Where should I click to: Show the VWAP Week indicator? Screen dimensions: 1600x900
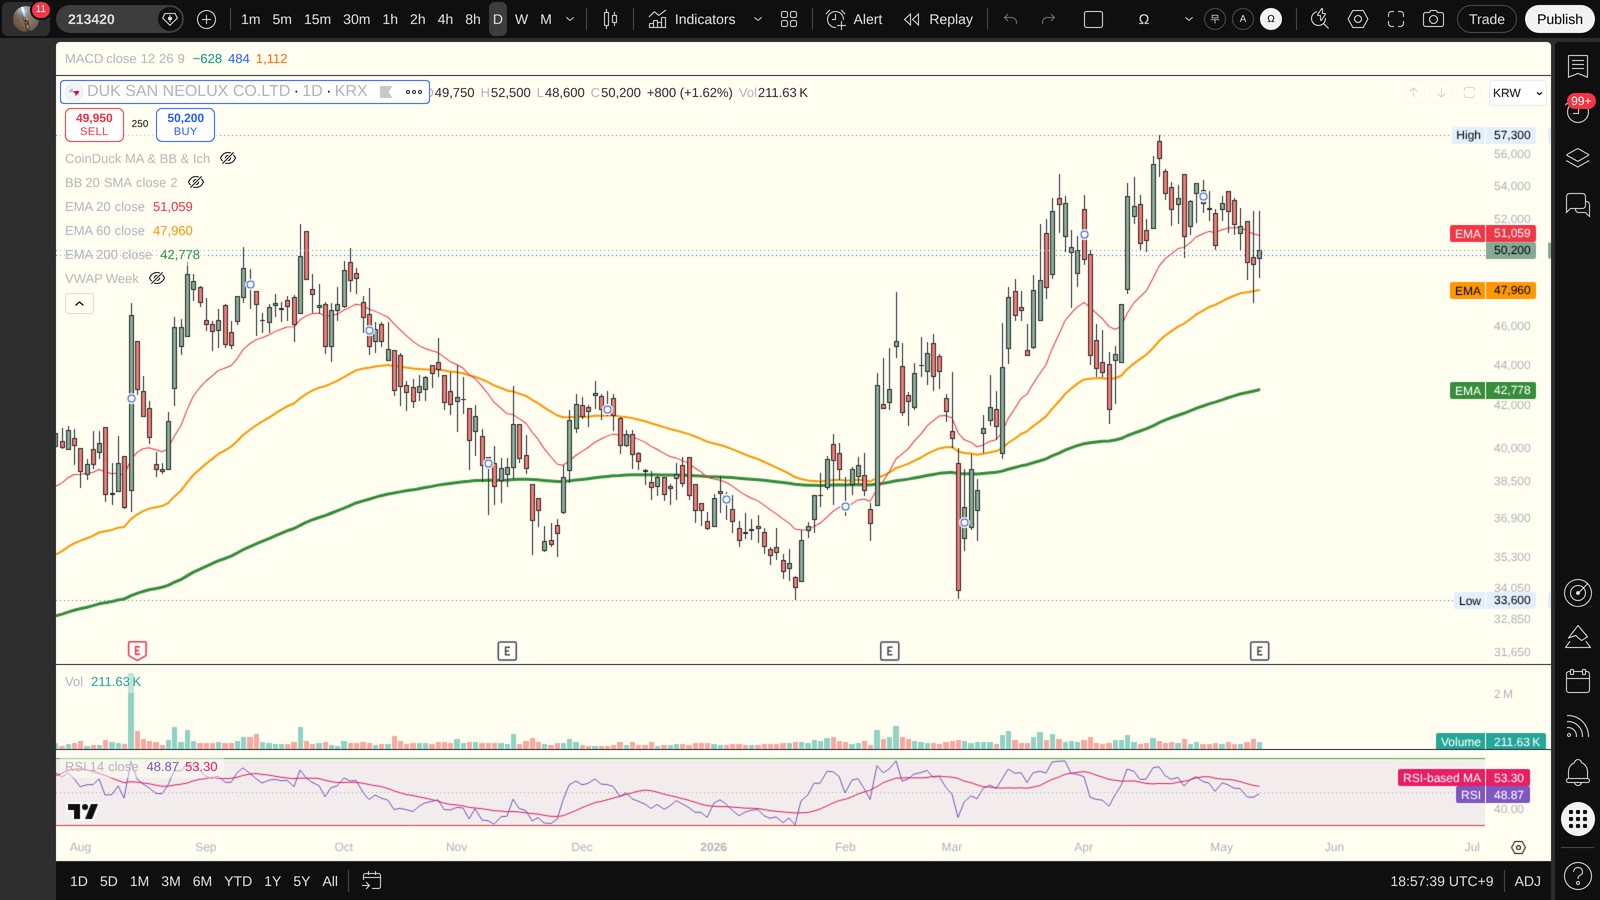(157, 278)
